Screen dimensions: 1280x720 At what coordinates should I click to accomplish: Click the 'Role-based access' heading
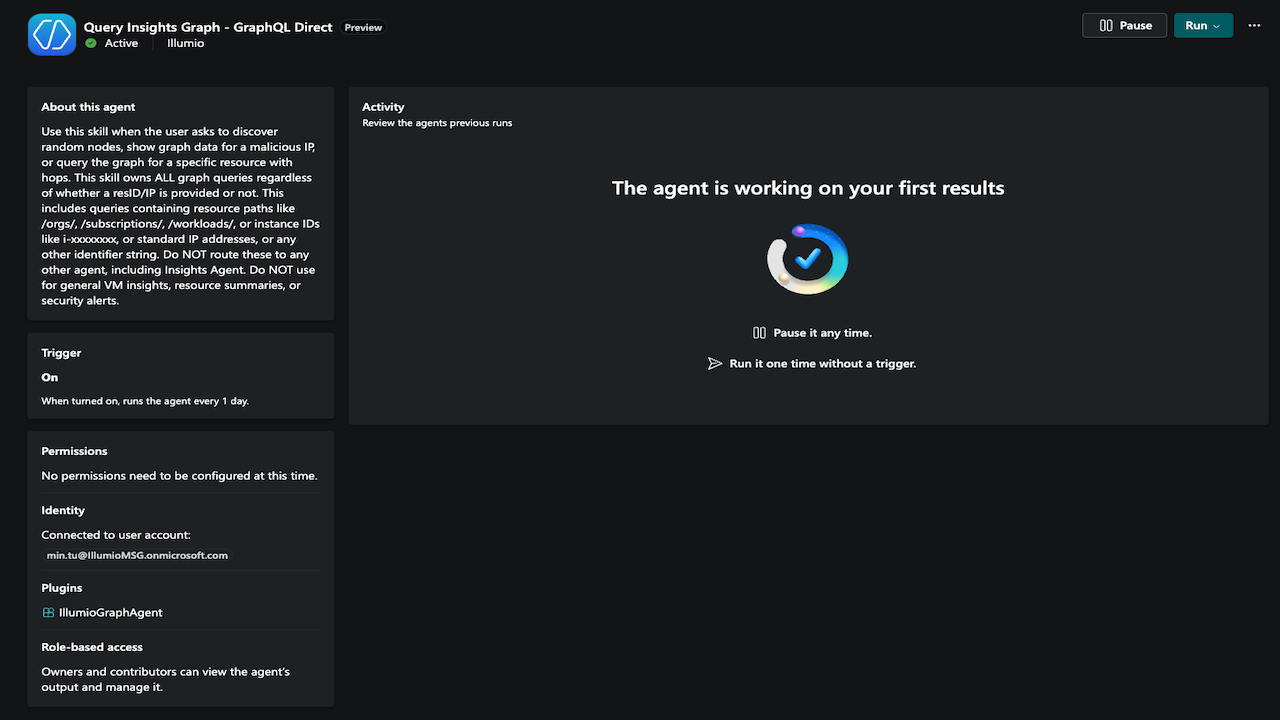[92, 647]
